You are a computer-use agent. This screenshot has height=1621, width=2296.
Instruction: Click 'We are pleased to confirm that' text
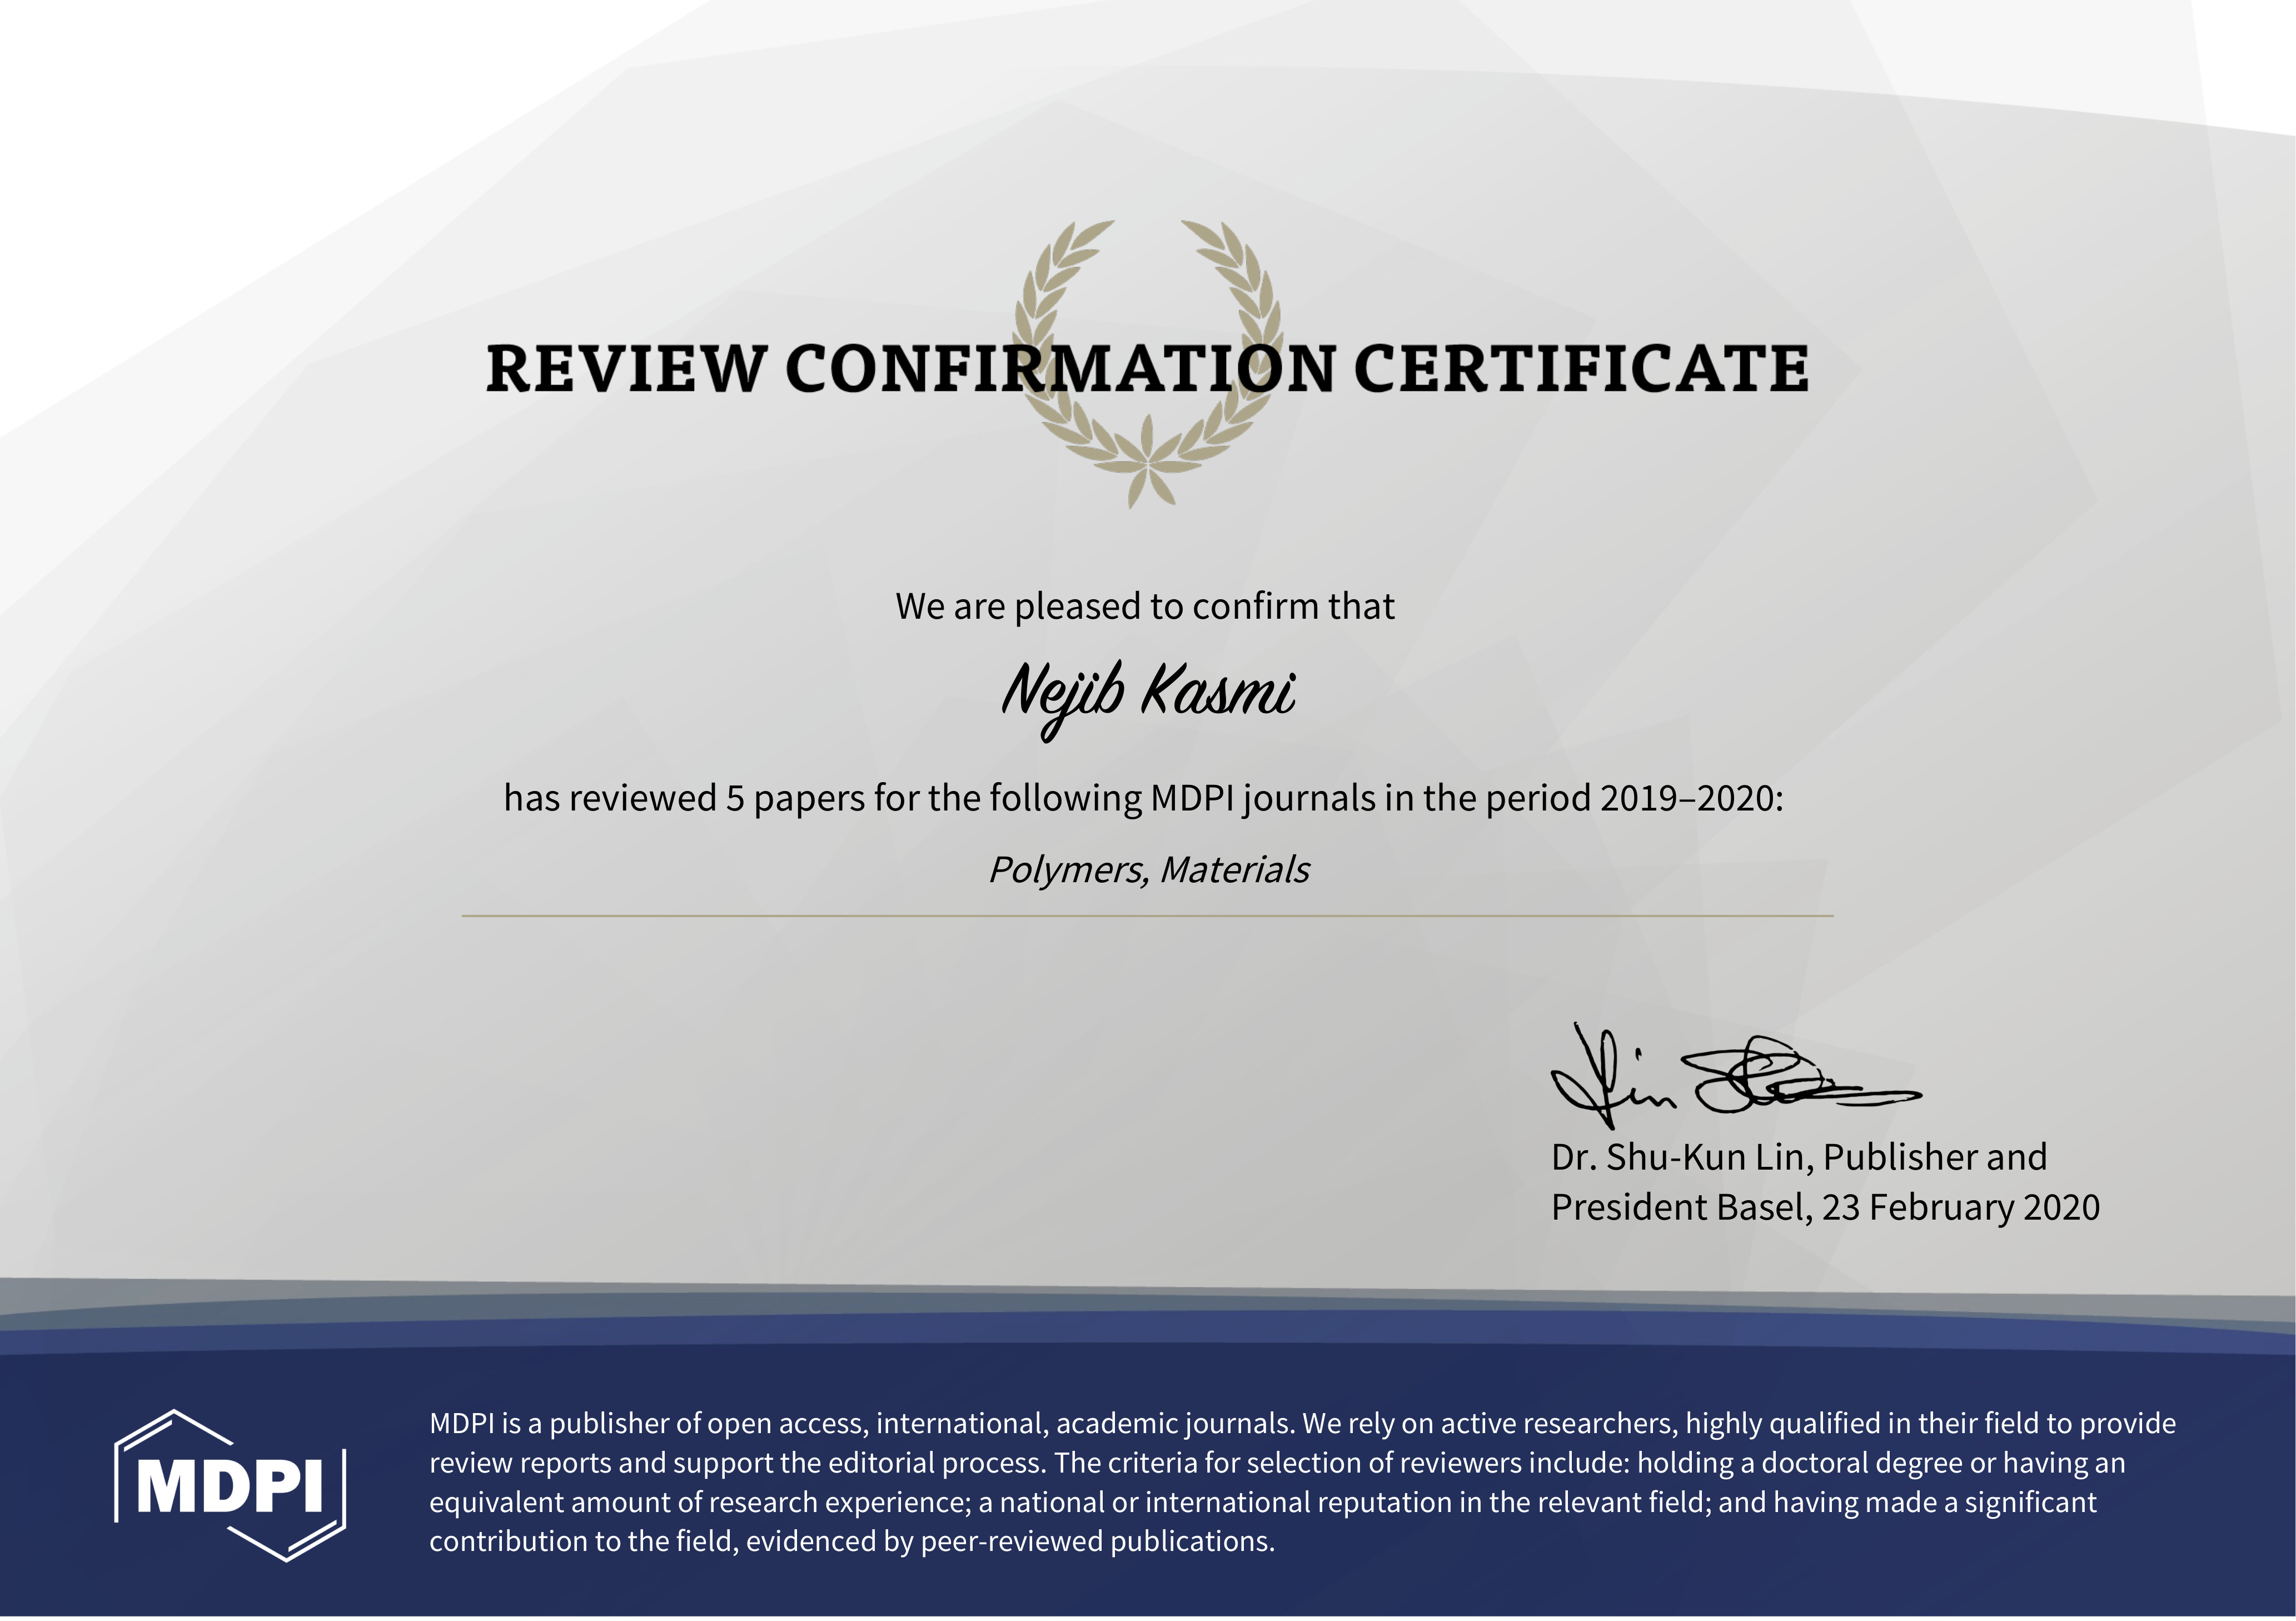click(1144, 606)
